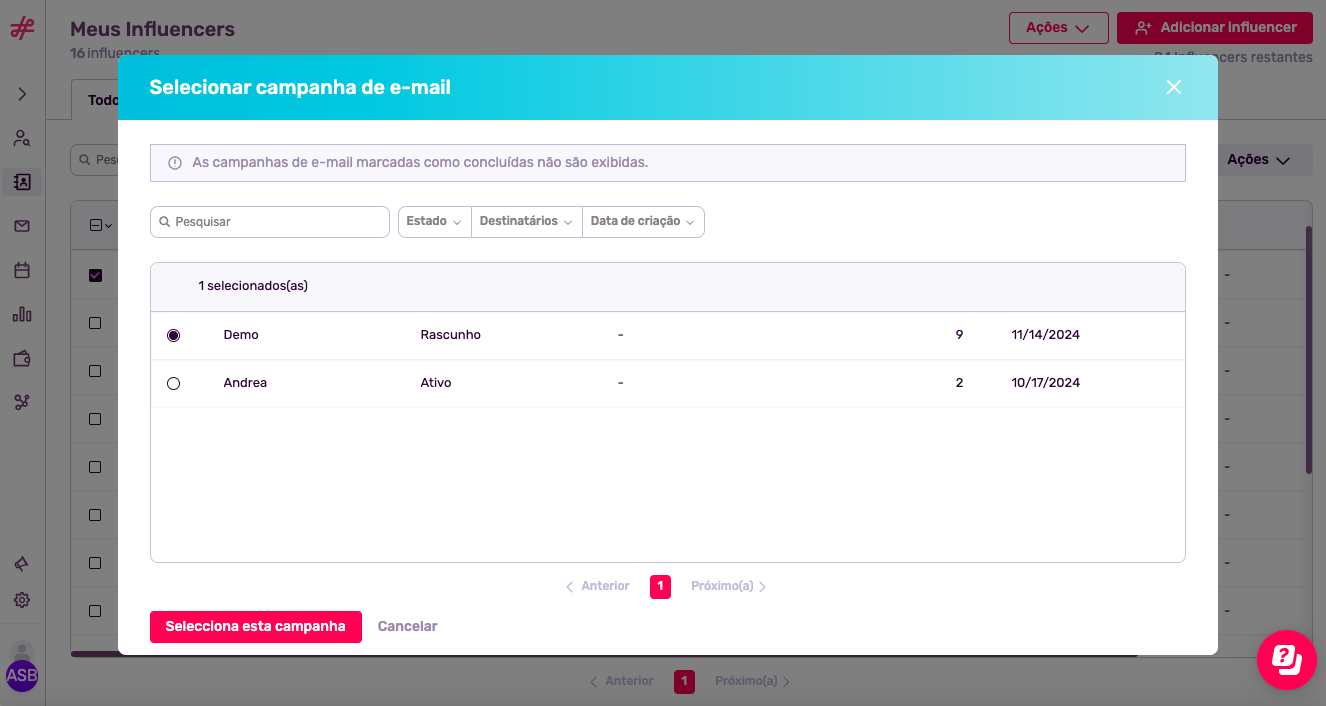Open the email envelope sidebar icon
The height and width of the screenshot is (706, 1326).
22,226
